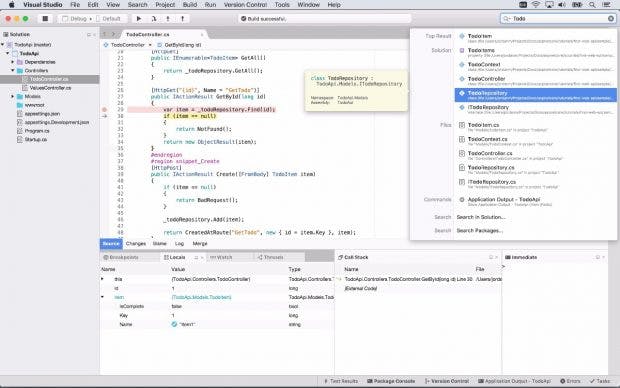Open the Errors pad
Screen dimensions: 620x388
pos(570,381)
